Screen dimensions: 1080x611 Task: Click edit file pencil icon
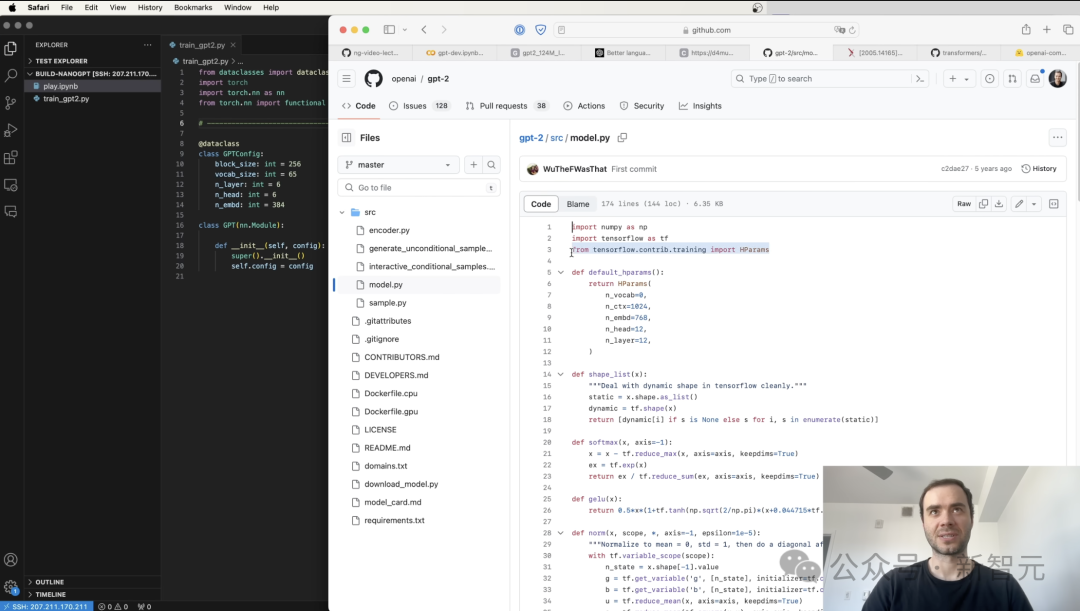click(1019, 204)
